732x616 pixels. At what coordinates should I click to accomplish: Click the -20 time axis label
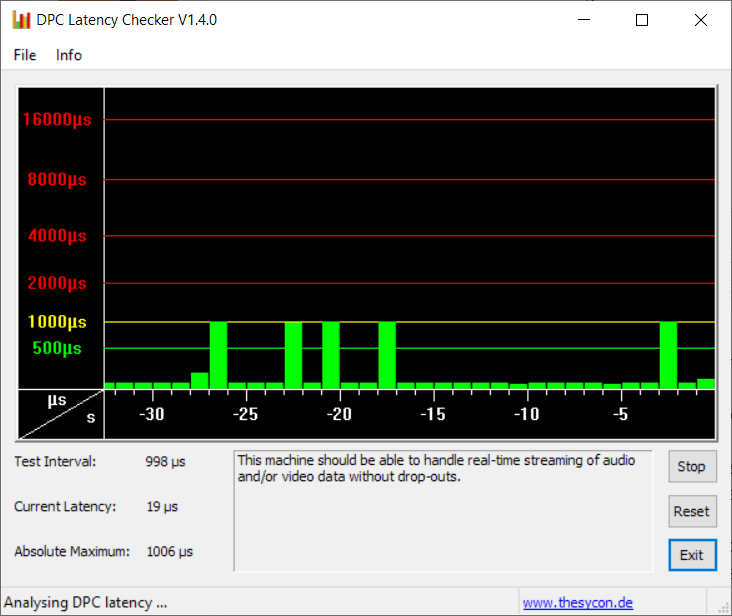click(339, 414)
